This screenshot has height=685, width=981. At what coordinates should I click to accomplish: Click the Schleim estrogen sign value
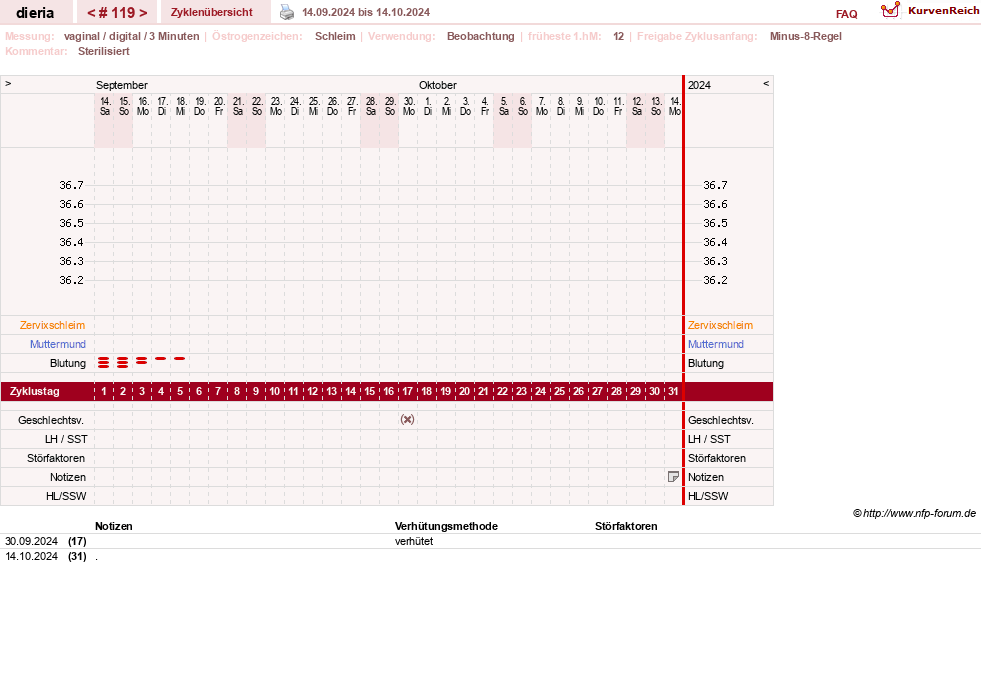335,36
